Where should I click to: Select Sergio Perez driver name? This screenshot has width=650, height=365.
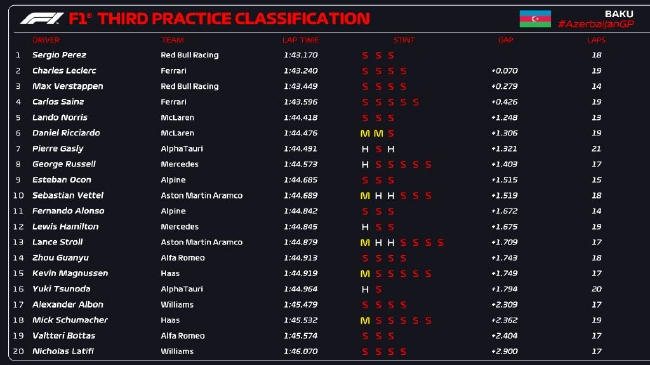(59, 55)
